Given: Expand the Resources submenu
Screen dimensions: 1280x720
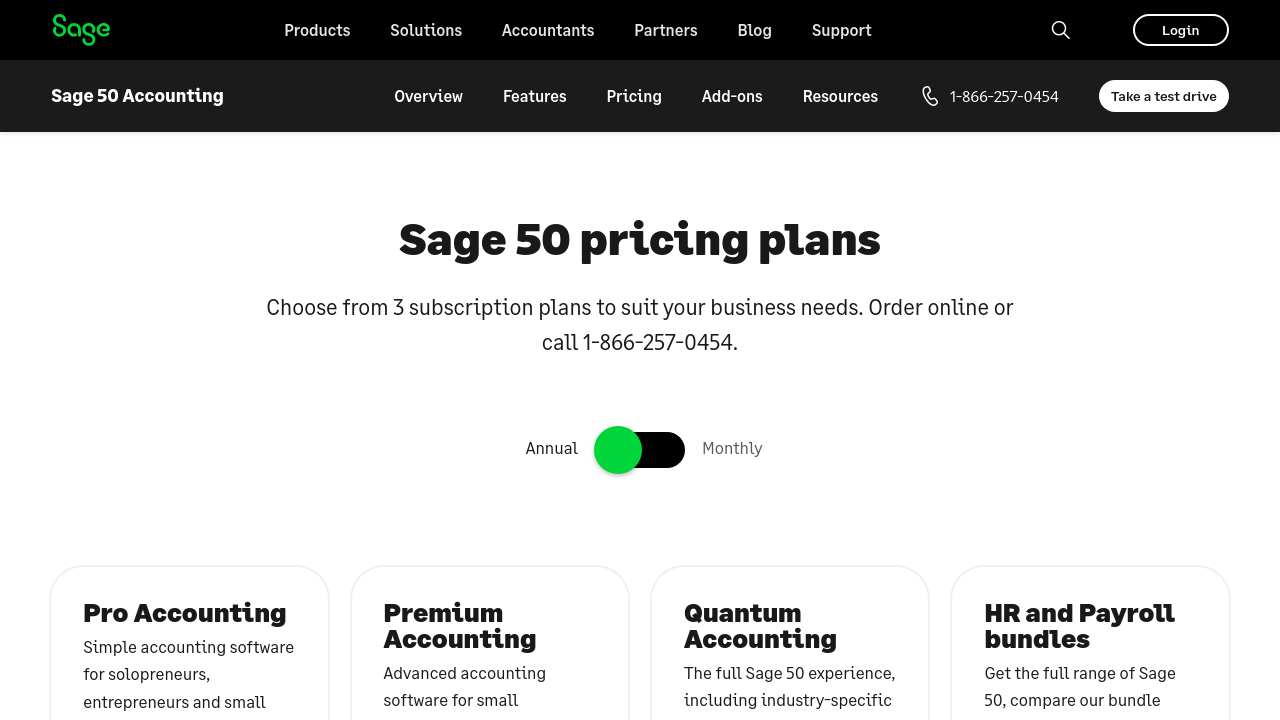Looking at the screenshot, I should click(840, 96).
